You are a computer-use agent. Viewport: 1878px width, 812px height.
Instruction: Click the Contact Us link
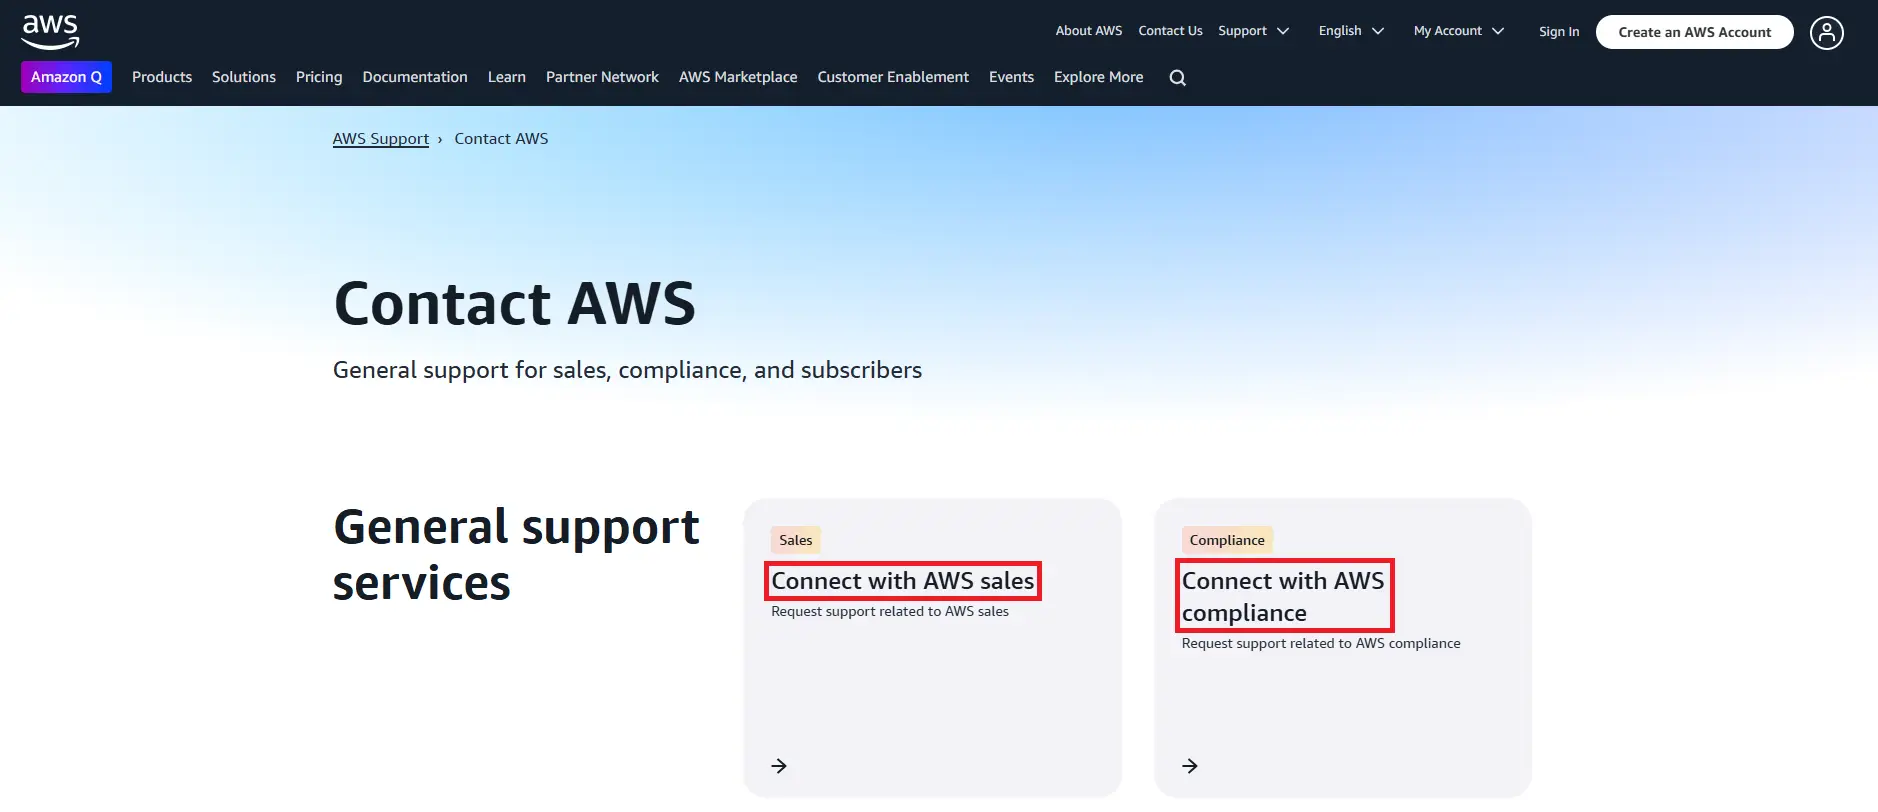pyautogui.click(x=1170, y=31)
